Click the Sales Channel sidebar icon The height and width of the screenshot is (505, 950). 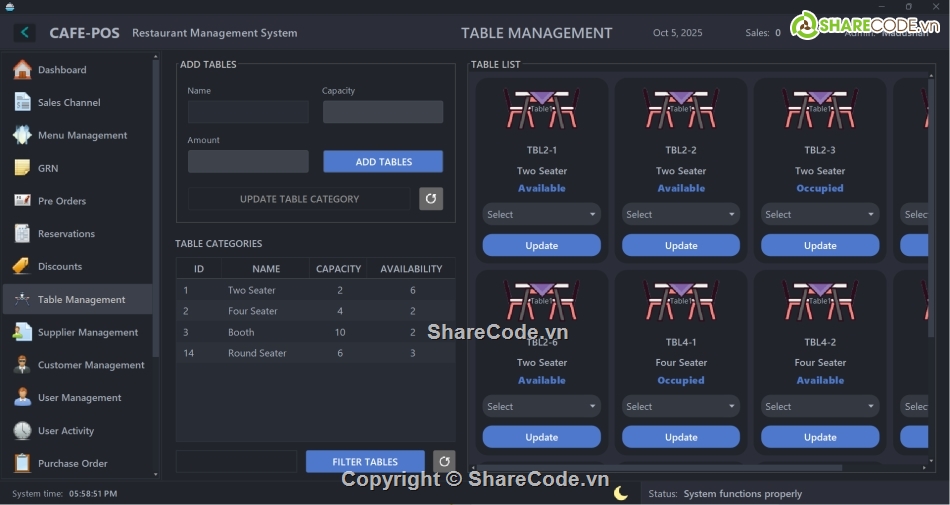coord(22,102)
